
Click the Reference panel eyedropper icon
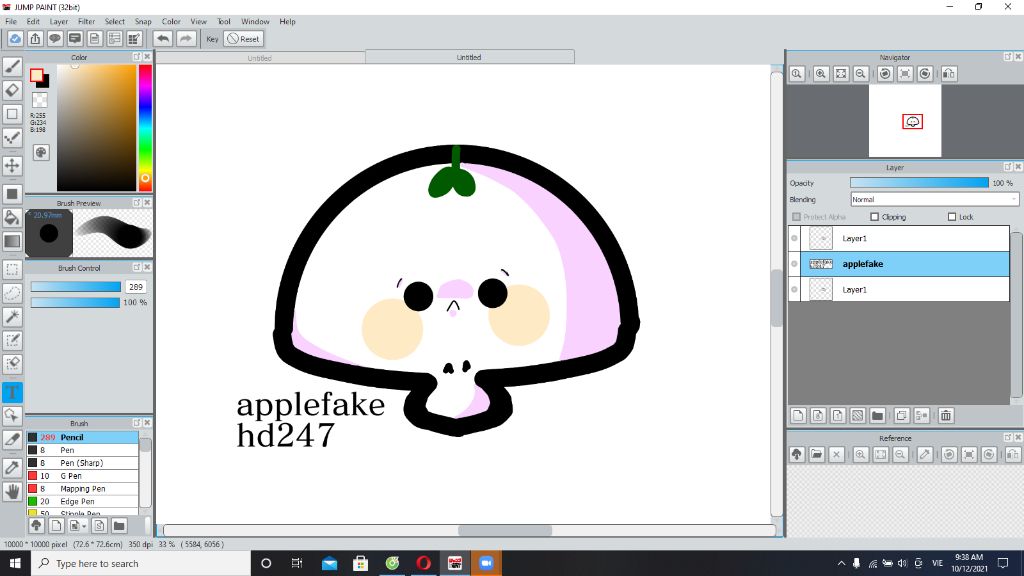[925, 455]
